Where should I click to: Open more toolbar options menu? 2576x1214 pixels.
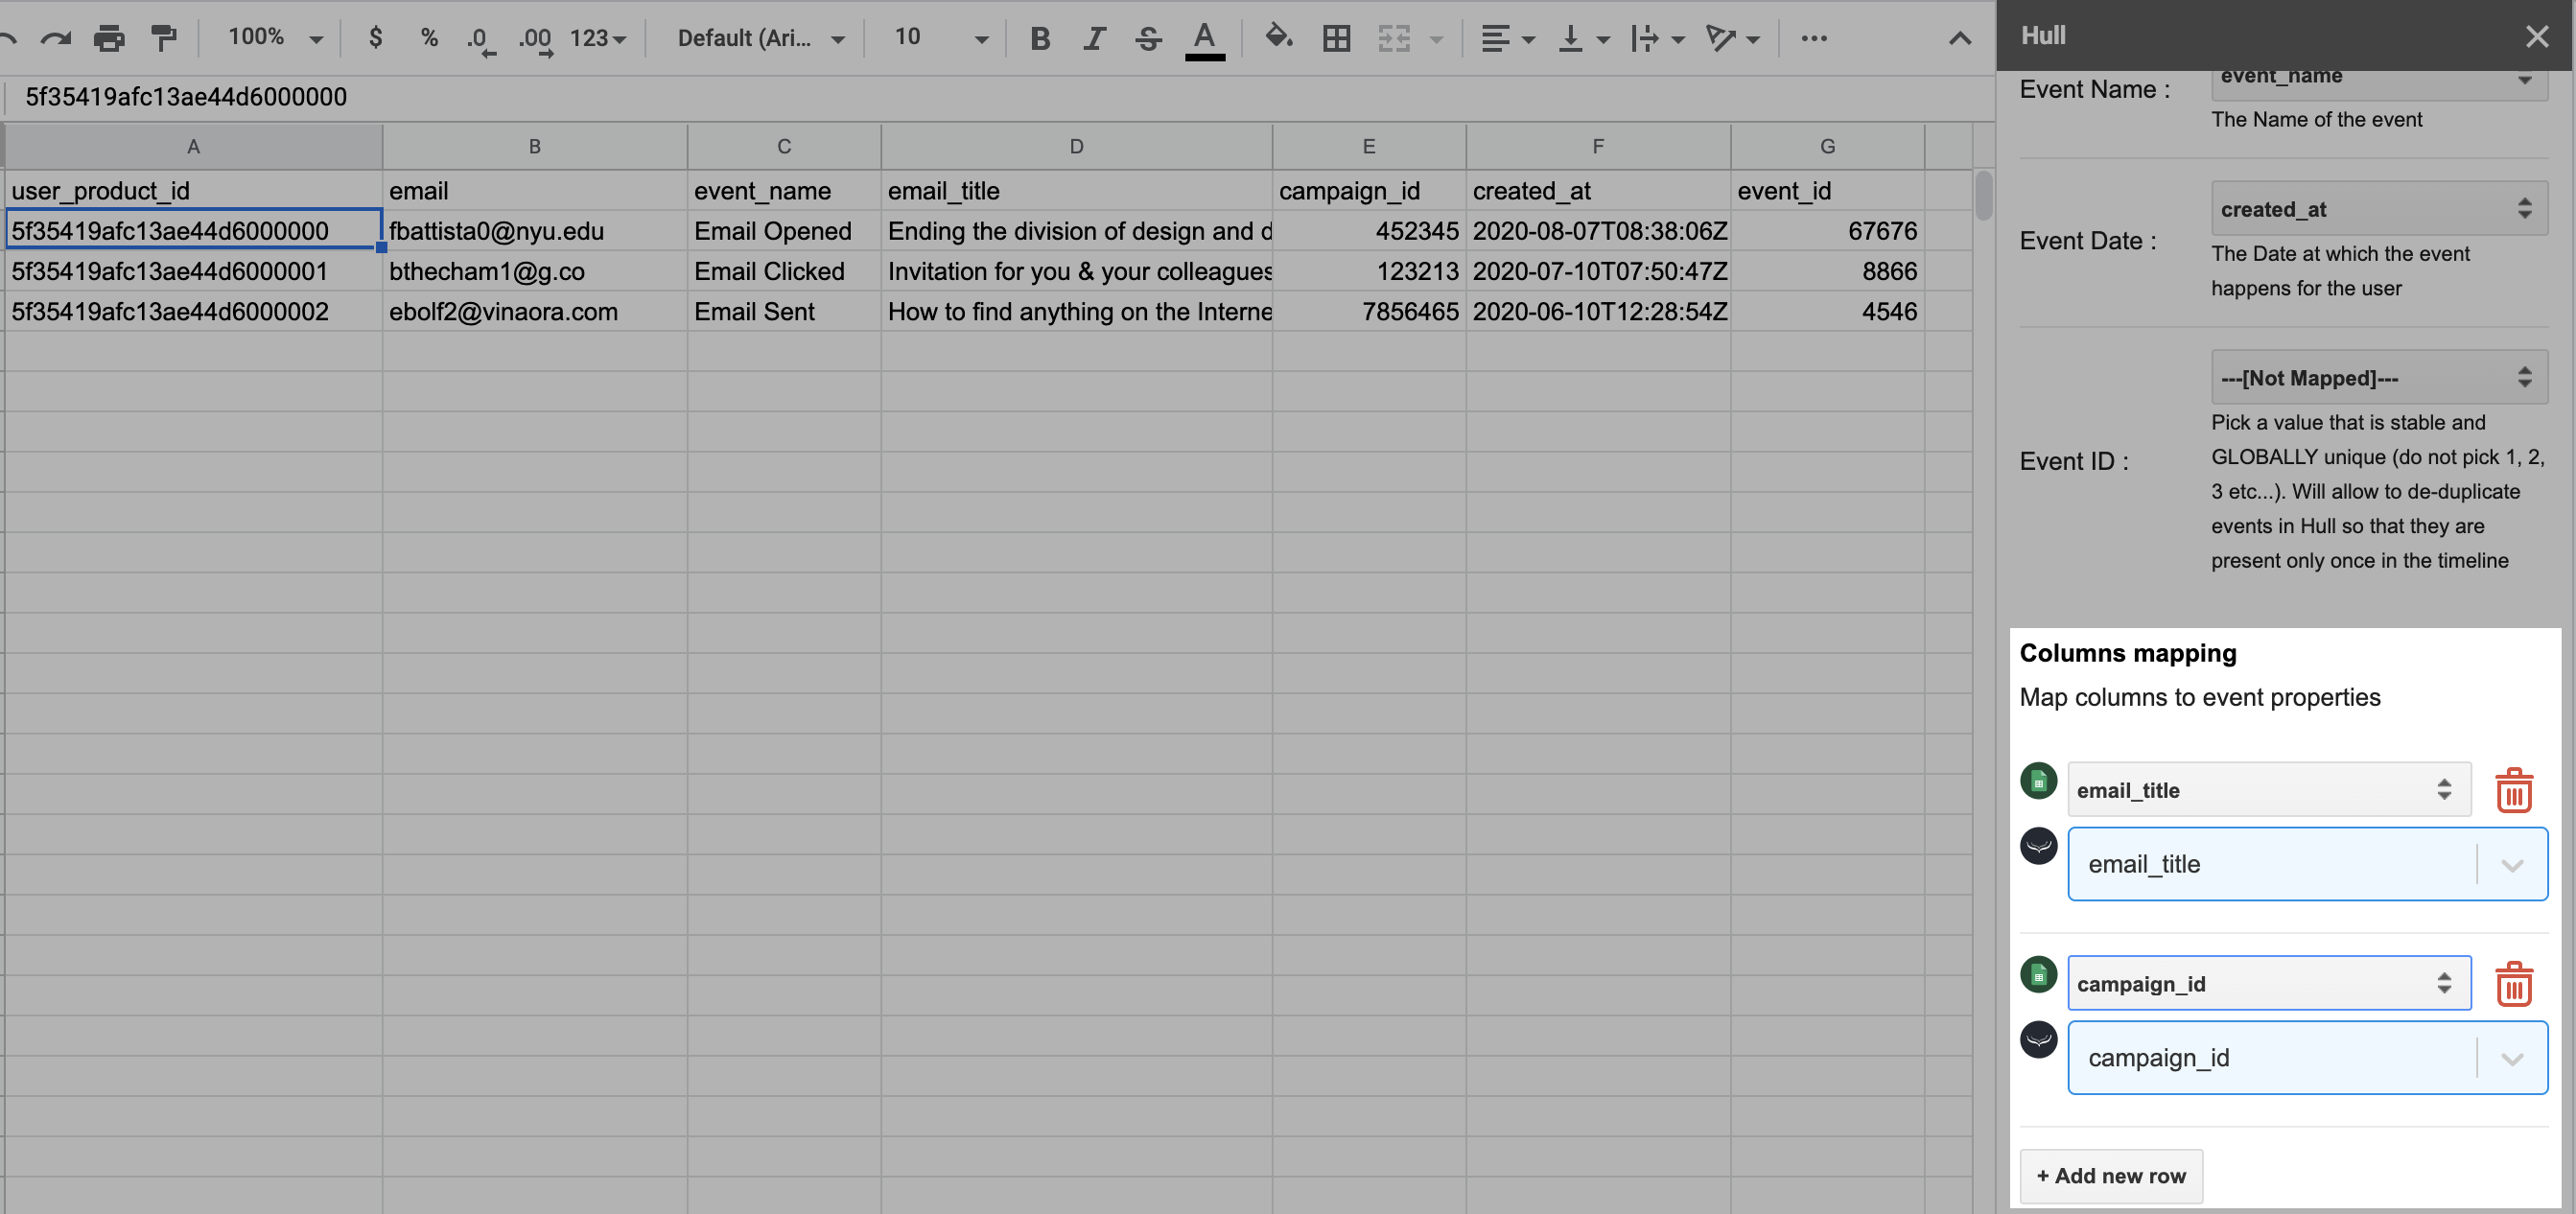click(1813, 38)
